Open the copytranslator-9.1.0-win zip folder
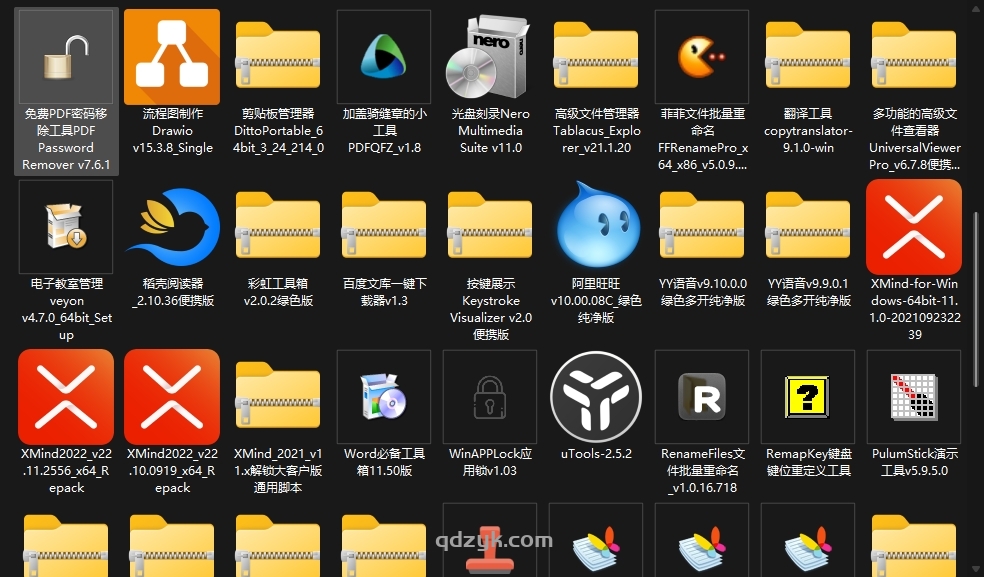 [808, 57]
